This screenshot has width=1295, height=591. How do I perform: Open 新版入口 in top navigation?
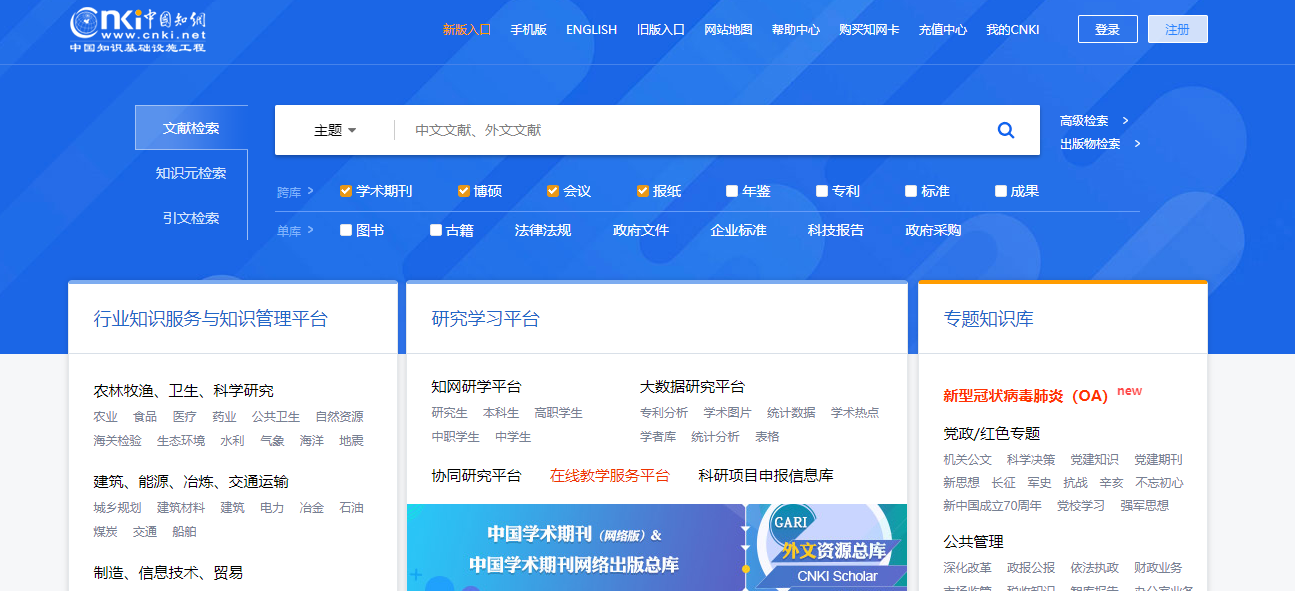tap(467, 30)
